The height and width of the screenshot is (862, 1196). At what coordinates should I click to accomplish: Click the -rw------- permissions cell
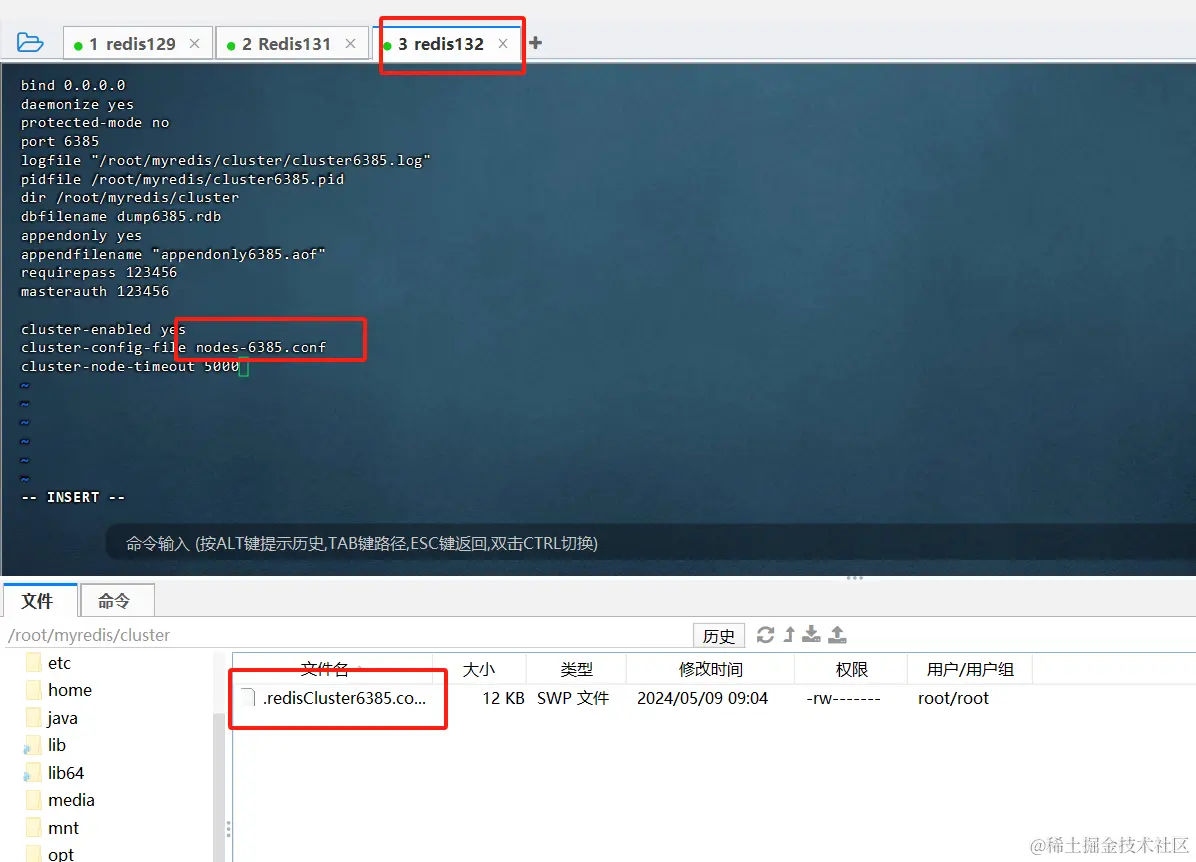[x=843, y=698]
